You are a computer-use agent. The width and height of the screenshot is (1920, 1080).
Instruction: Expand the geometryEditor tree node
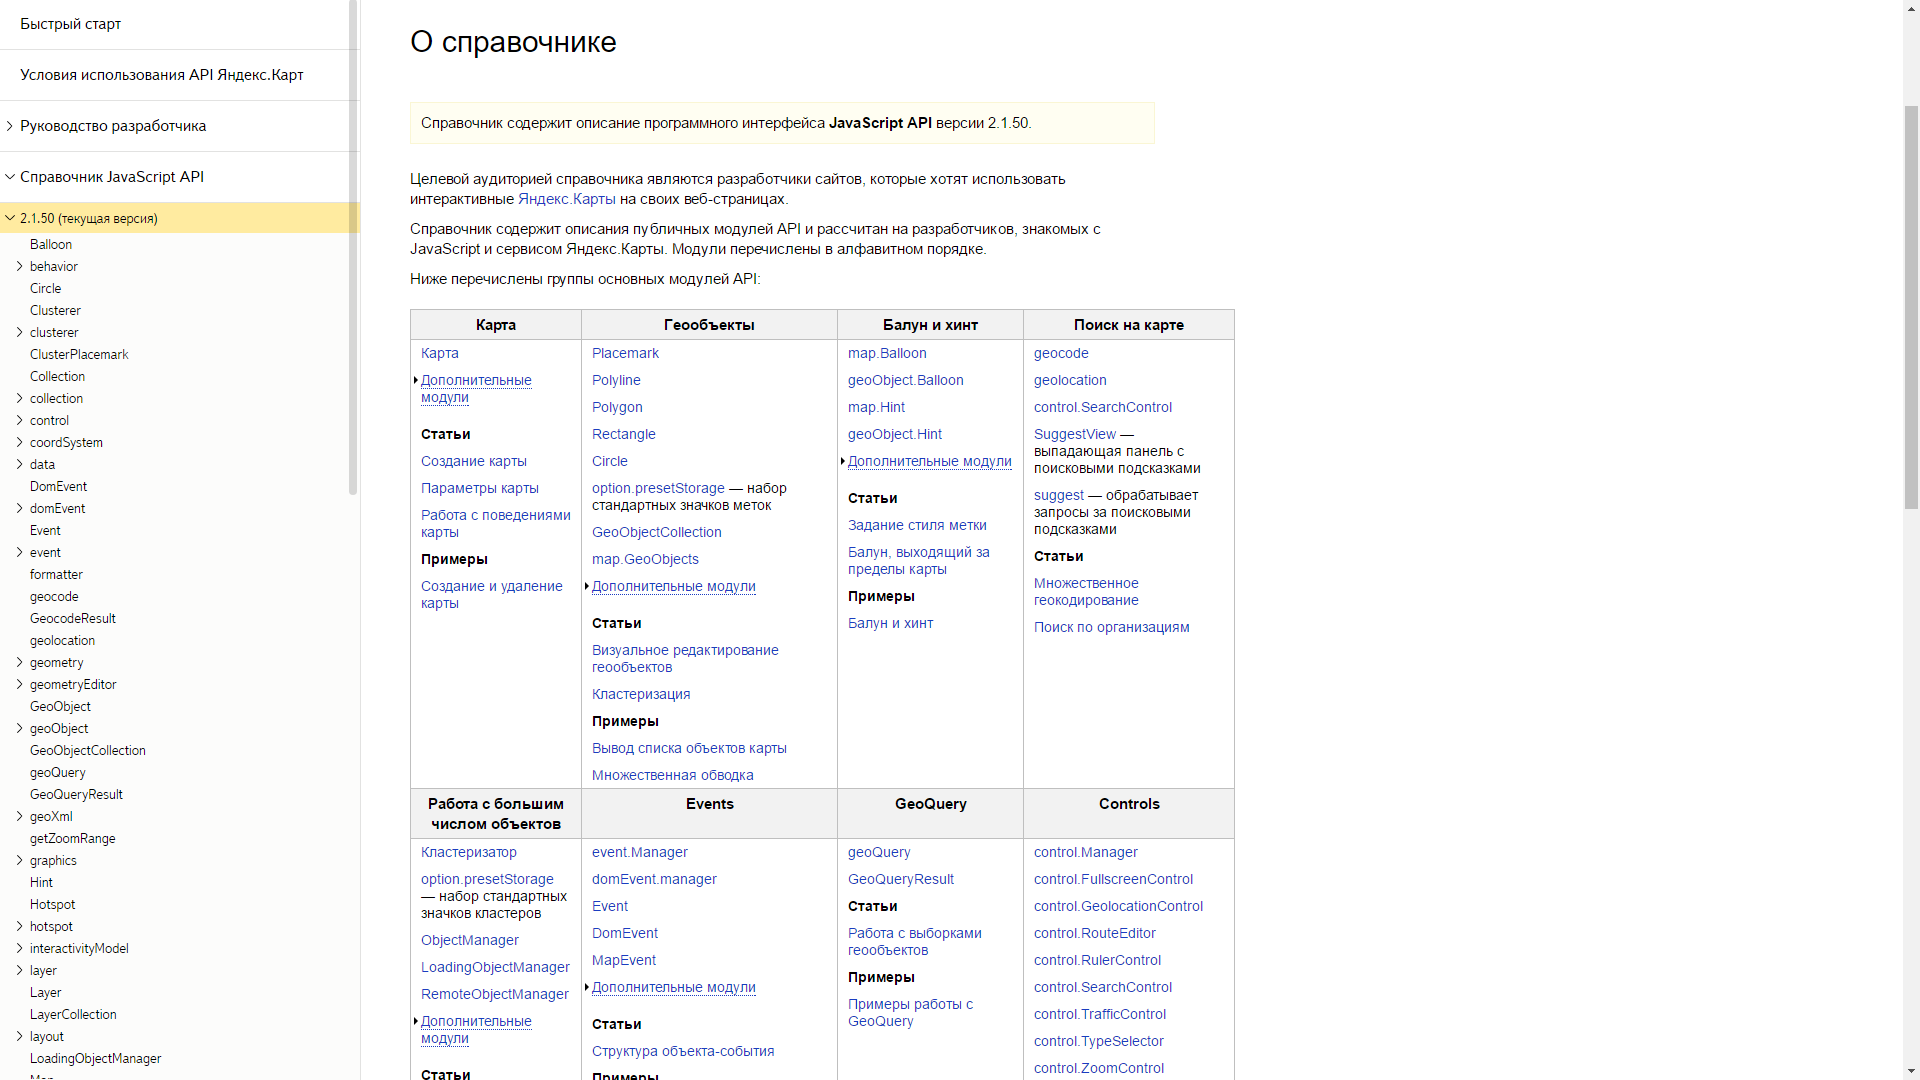click(x=19, y=684)
